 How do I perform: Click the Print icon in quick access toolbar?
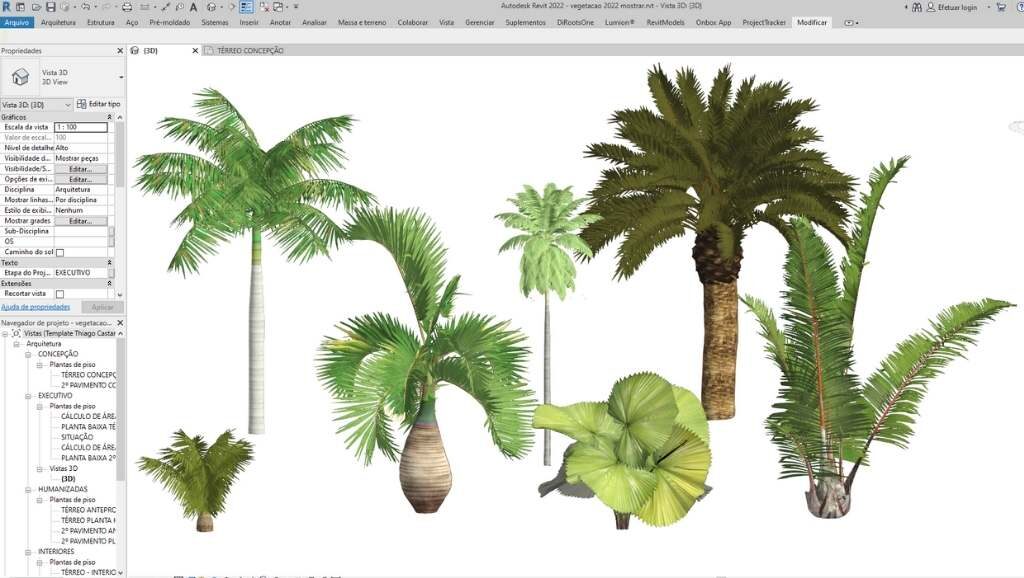pos(127,7)
